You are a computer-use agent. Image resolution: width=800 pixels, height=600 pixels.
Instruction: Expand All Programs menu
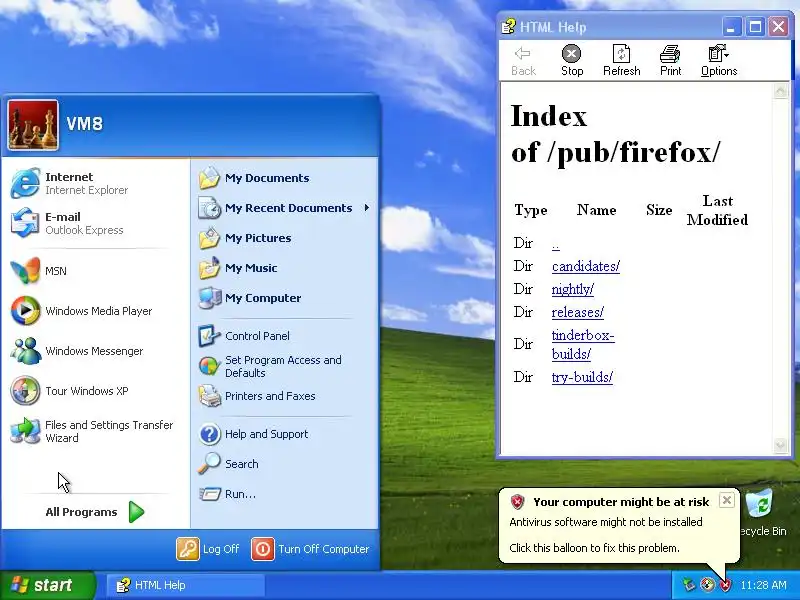(x=95, y=512)
